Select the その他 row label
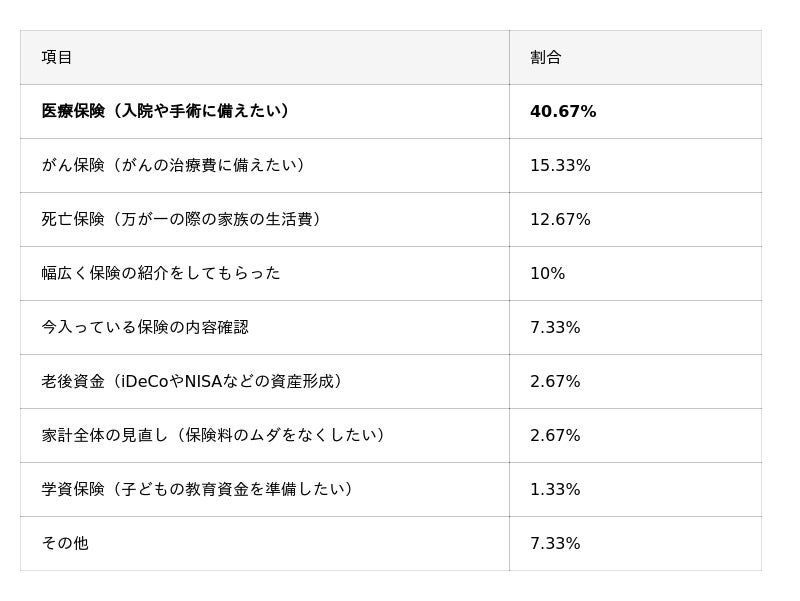The height and width of the screenshot is (601, 800). 65,543
